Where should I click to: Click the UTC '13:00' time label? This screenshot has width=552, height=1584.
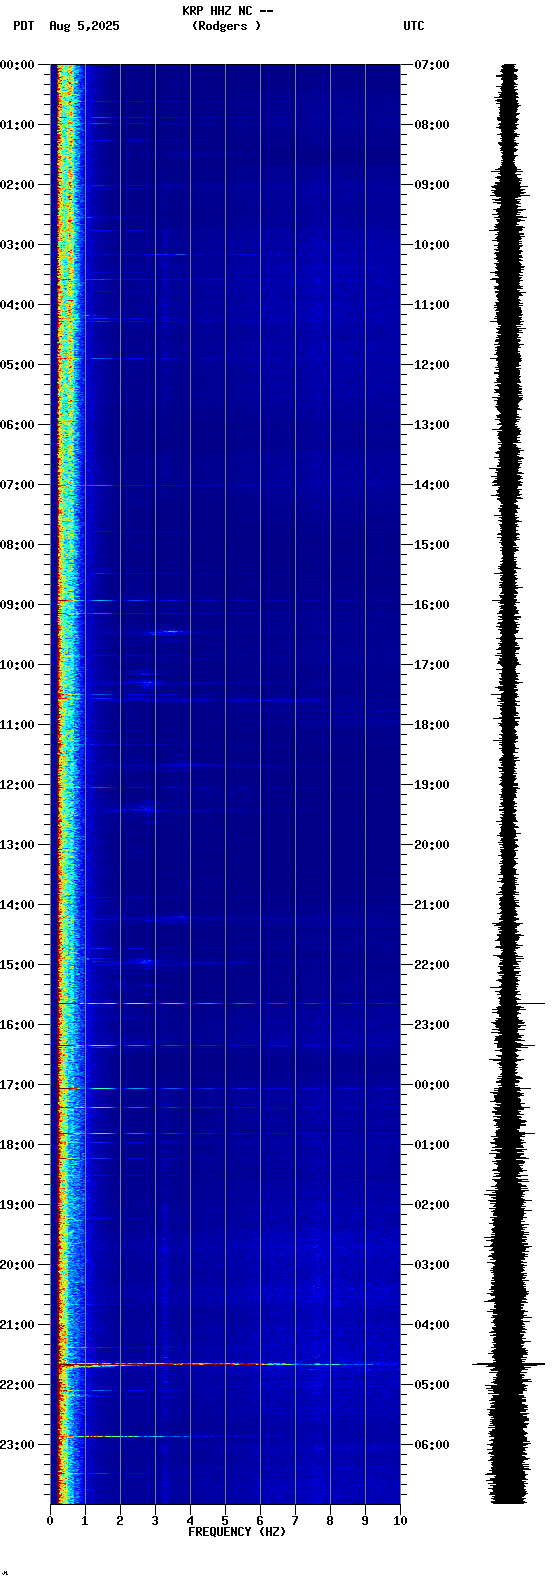click(432, 425)
